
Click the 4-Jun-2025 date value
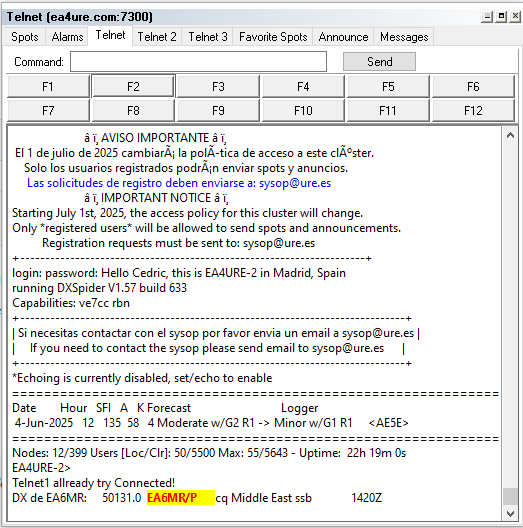point(44,423)
